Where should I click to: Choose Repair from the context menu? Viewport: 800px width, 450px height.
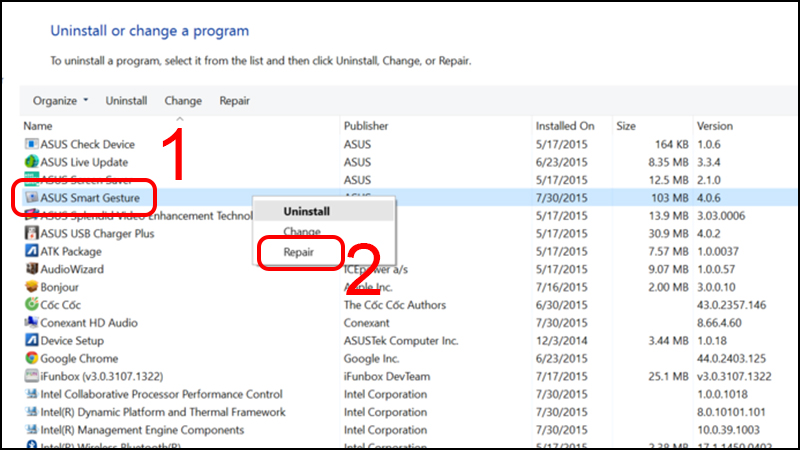[x=298, y=252]
